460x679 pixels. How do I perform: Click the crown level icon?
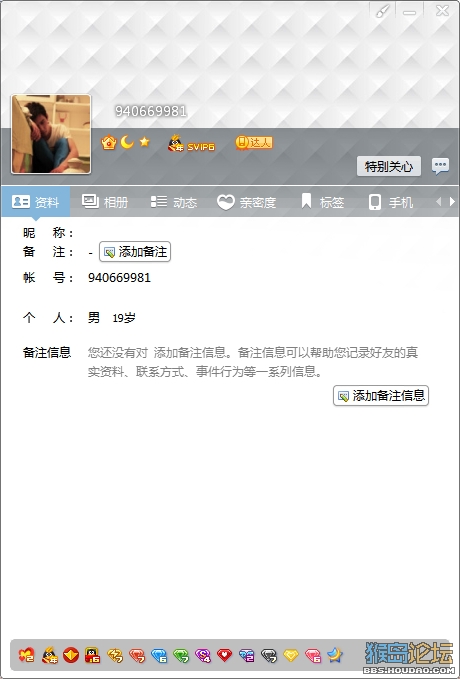tap(108, 142)
